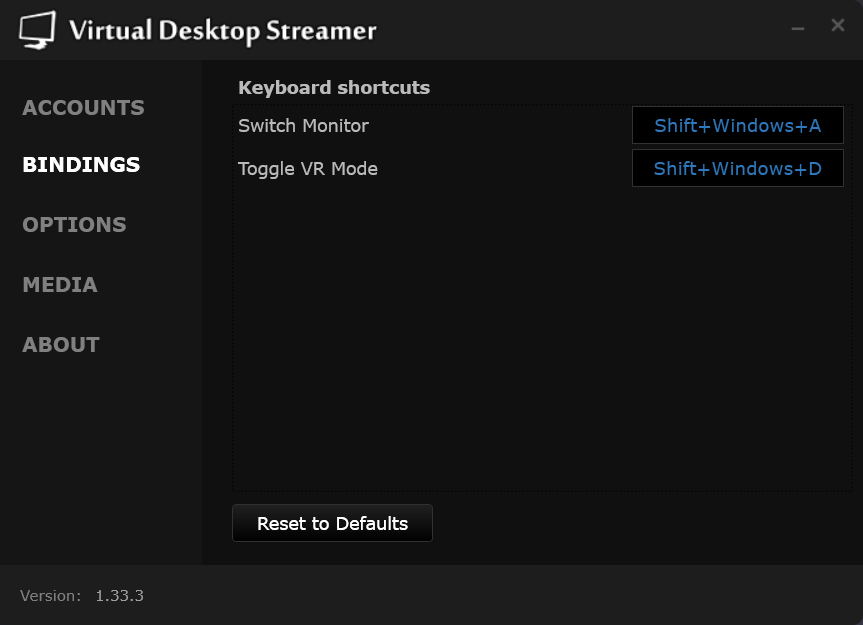863x625 pixels.
Task: Click the Version label in the status bar
Action: [50, 595]
